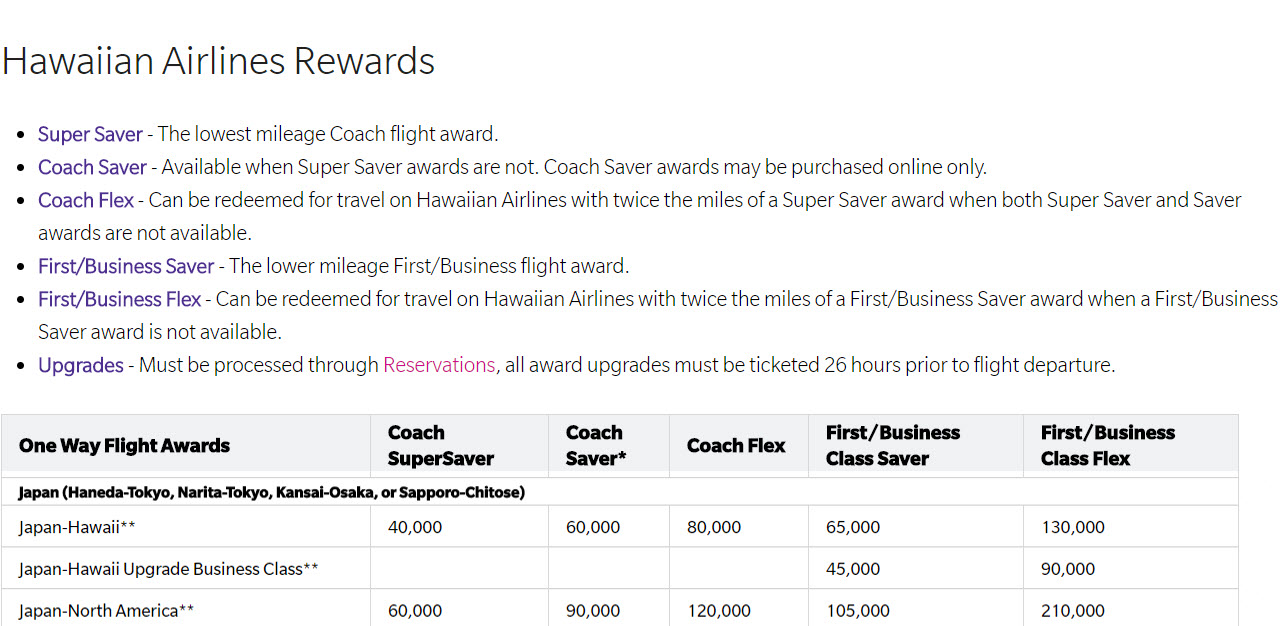Click the First/Business Saver term
The image size is (1288, 626).
[126, 266]
